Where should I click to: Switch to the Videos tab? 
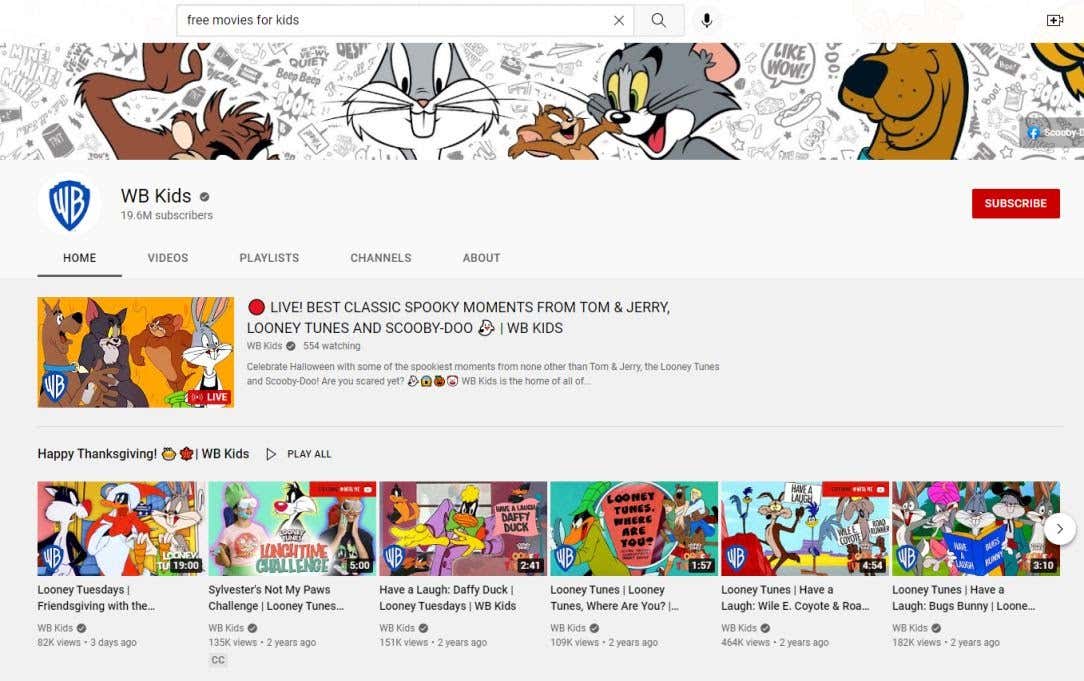pyautogui.click(x=168, y=258)
